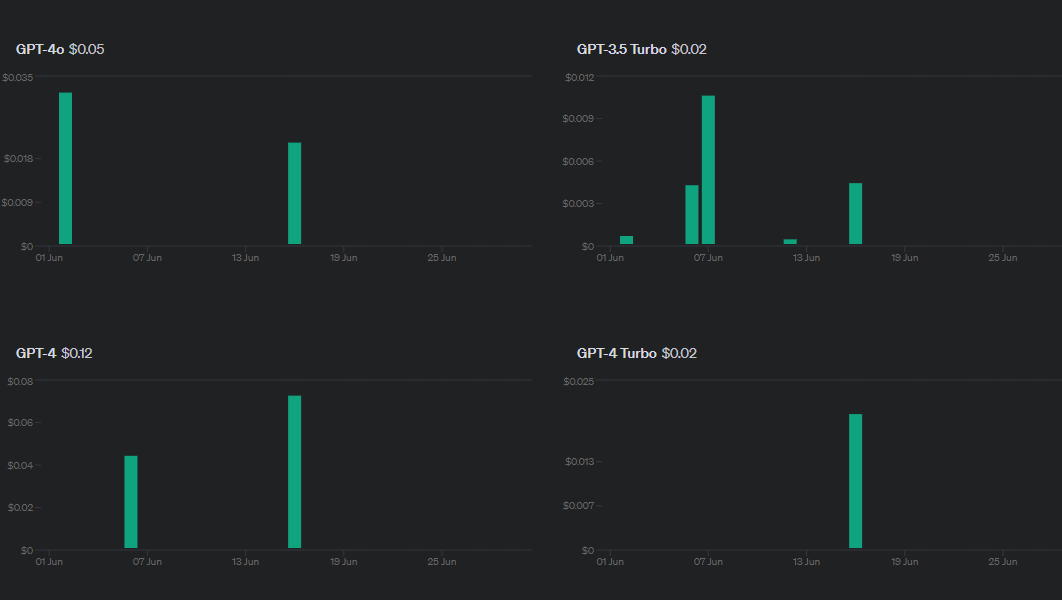1062x600 pixels.
Task: Select the GPT-3.5 Turbo bar just left of the tallest bar
Action: pos(692,214)
